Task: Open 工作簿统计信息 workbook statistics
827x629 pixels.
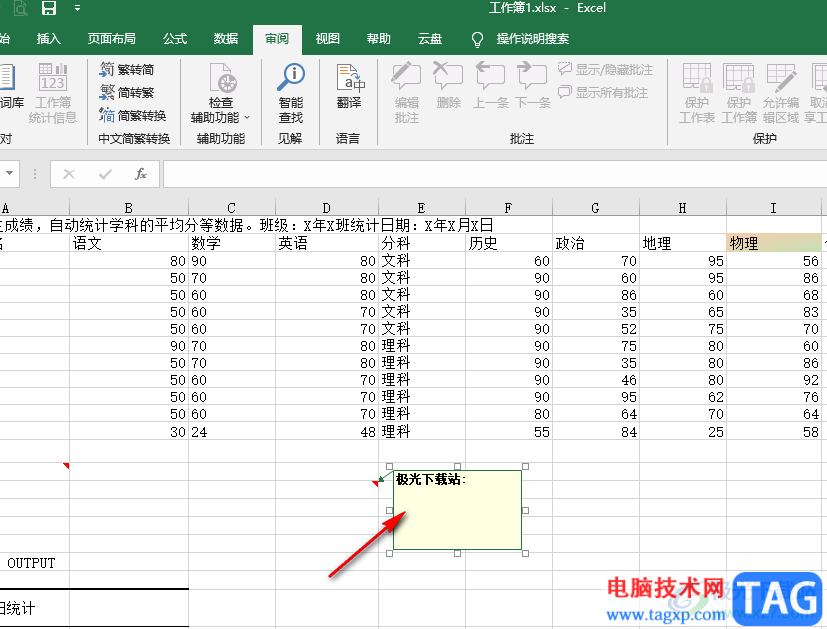Action: 53,93
